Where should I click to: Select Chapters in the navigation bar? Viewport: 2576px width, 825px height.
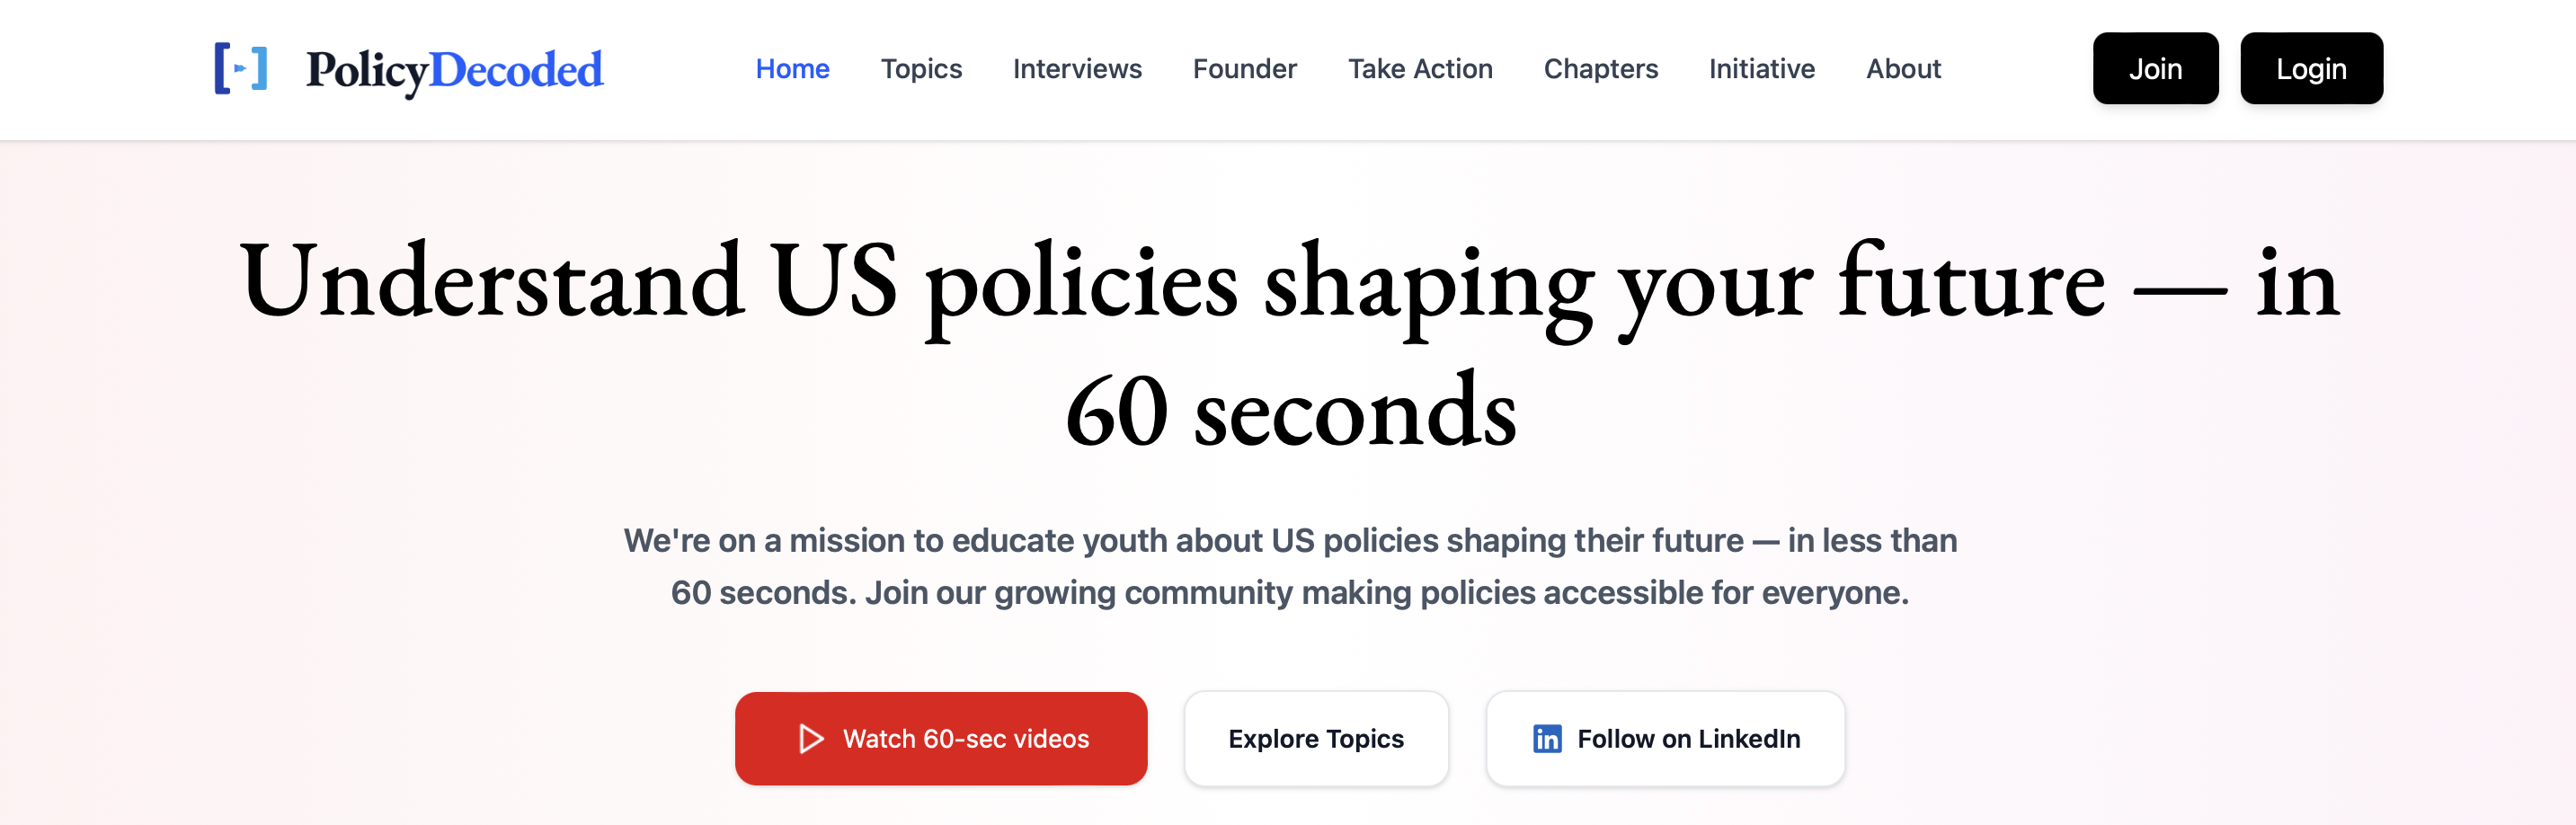[1600, 69]
